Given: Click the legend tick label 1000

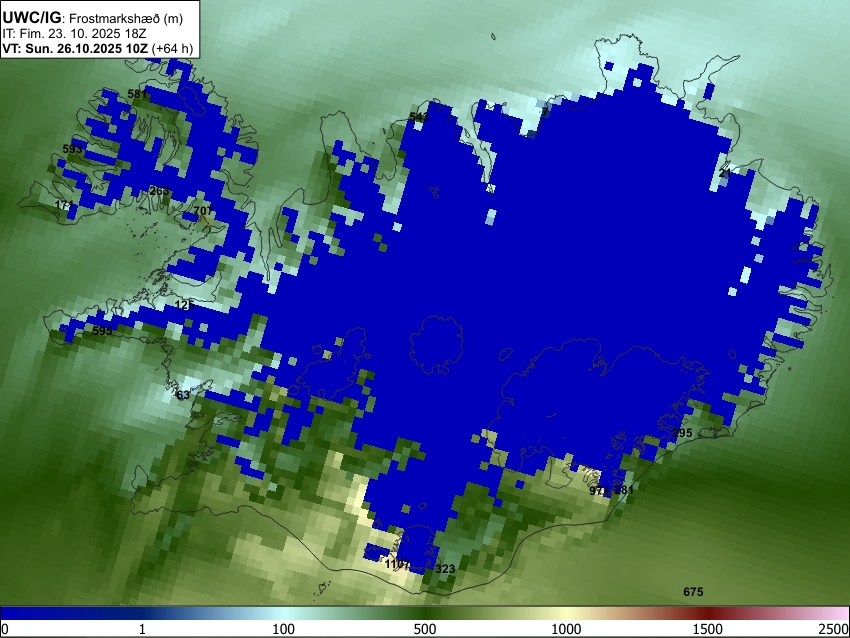Looking at the screenshot, I should click(x=566, y=629).
